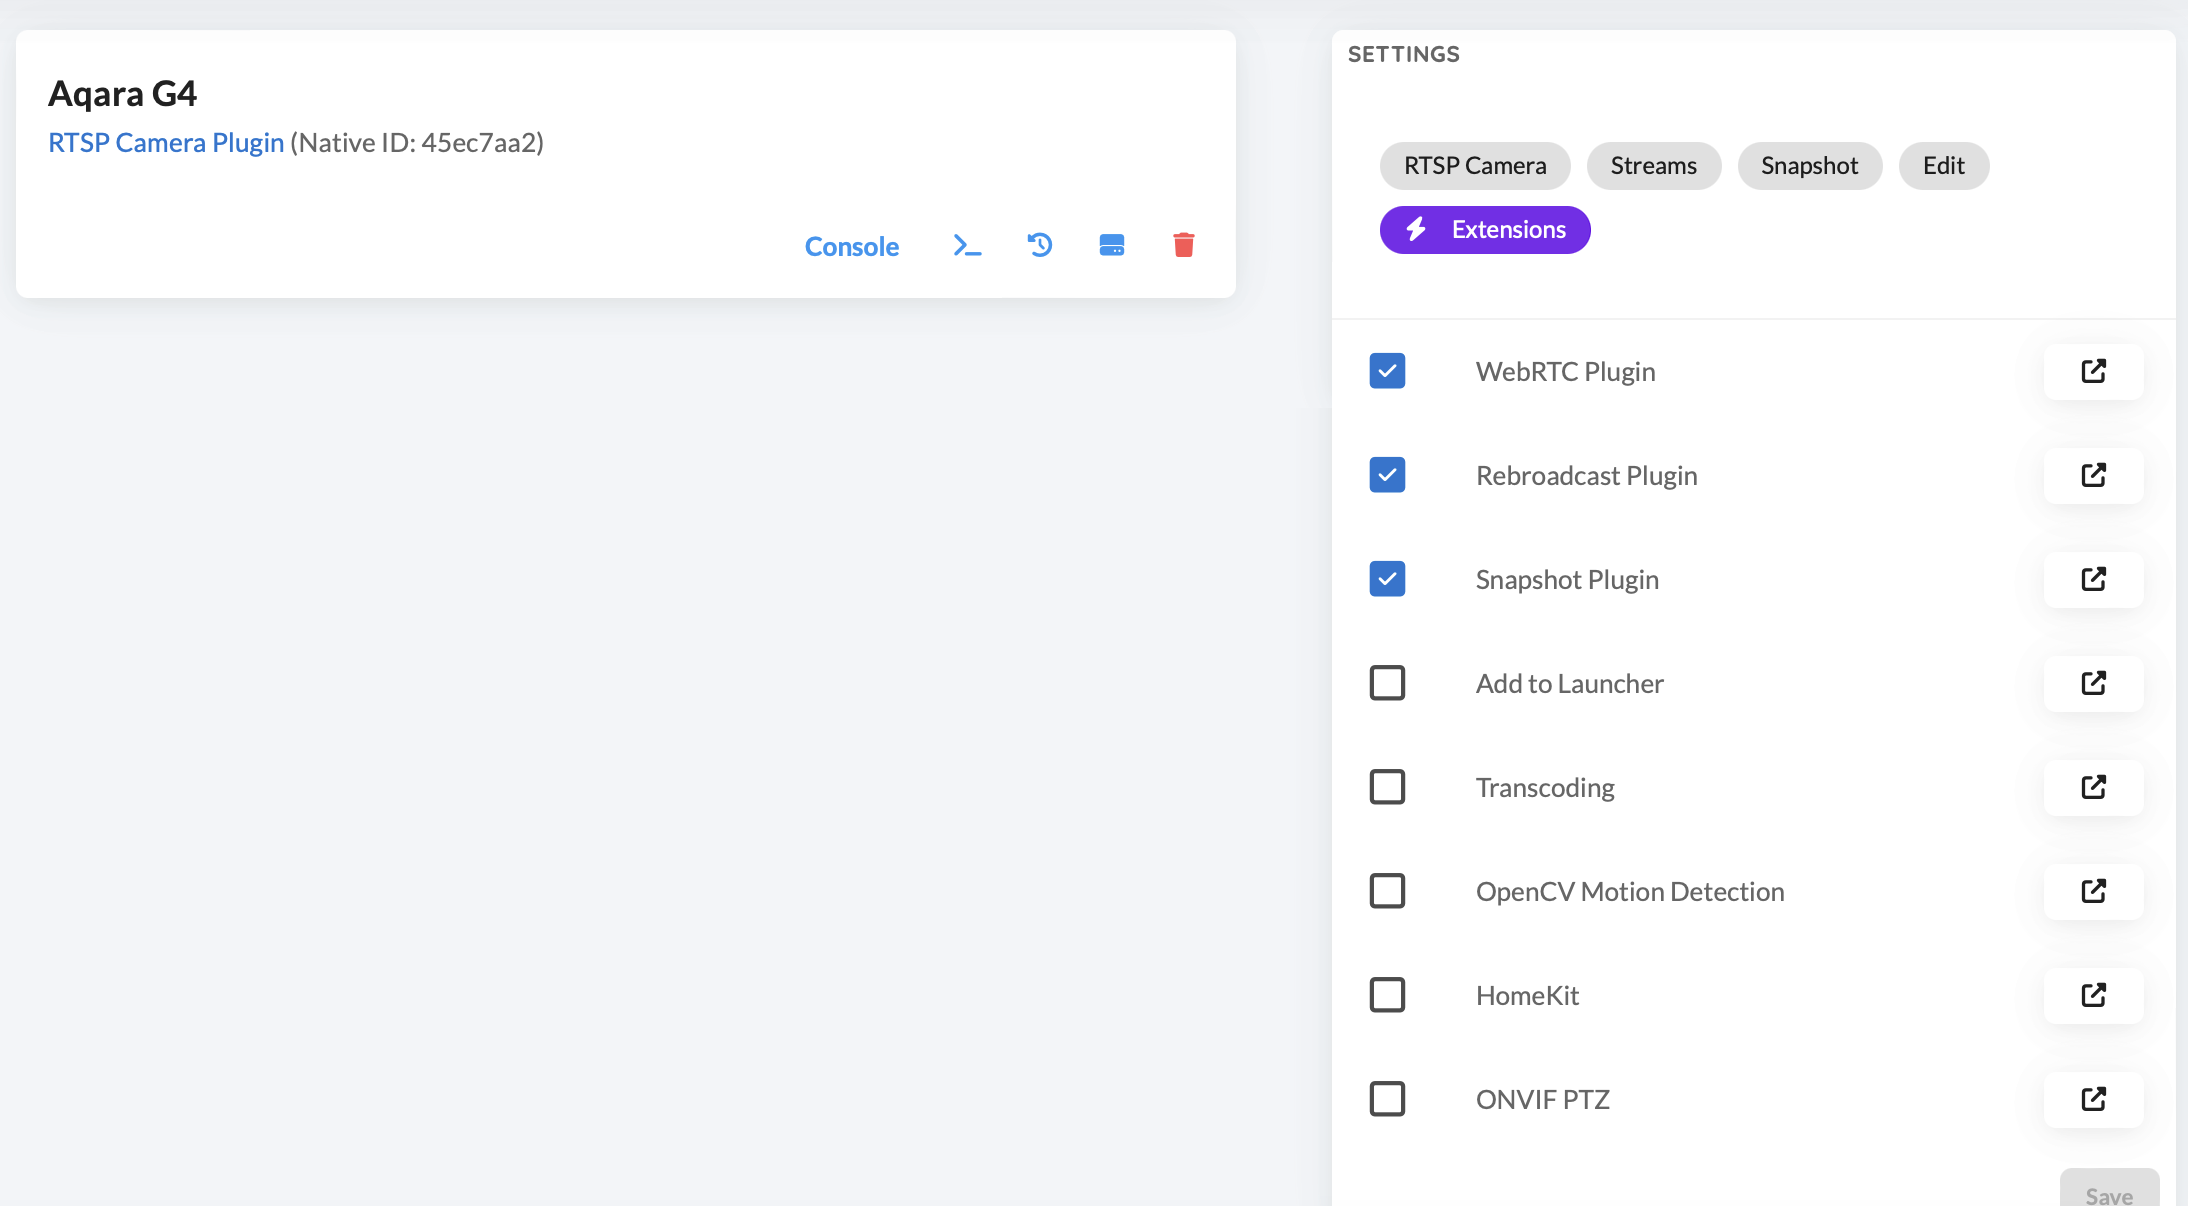Select the Snapshot settings tab
Viewport: 2188px width, 1206px height.
pyautogui.click(x=1809, y=166)
